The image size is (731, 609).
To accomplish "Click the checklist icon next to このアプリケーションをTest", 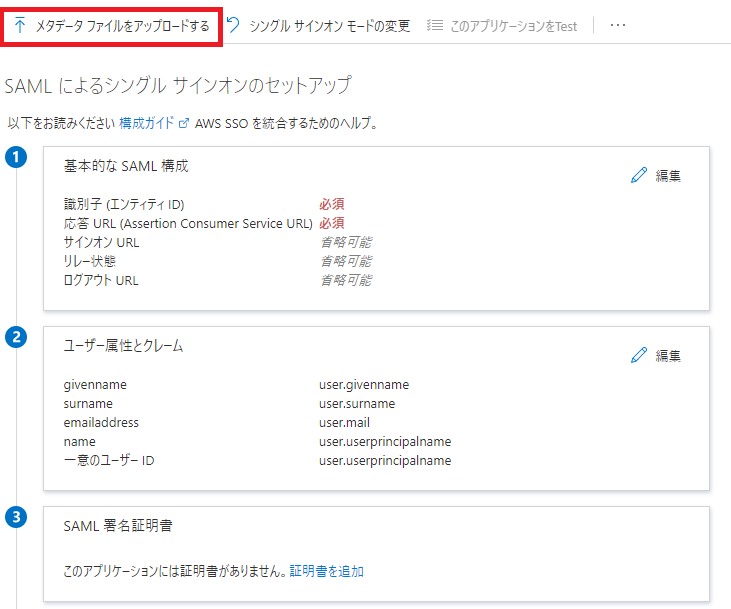I will click(435, 25).
